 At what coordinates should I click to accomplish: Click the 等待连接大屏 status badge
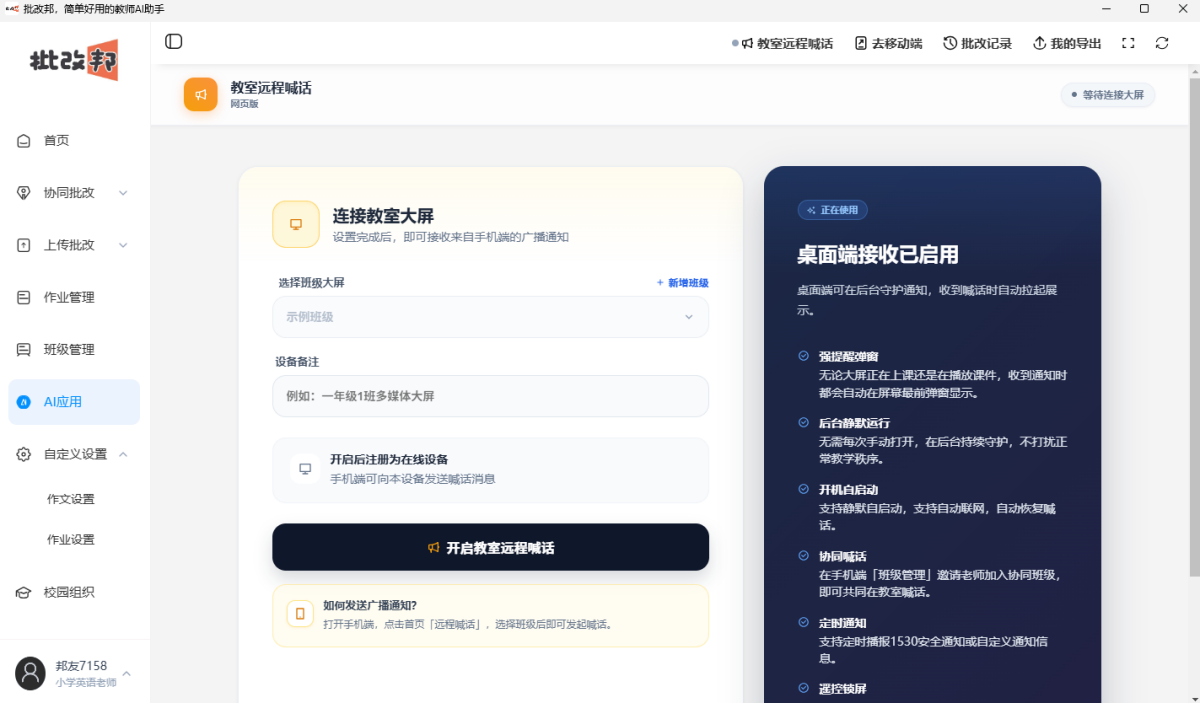coord(1108,95)
